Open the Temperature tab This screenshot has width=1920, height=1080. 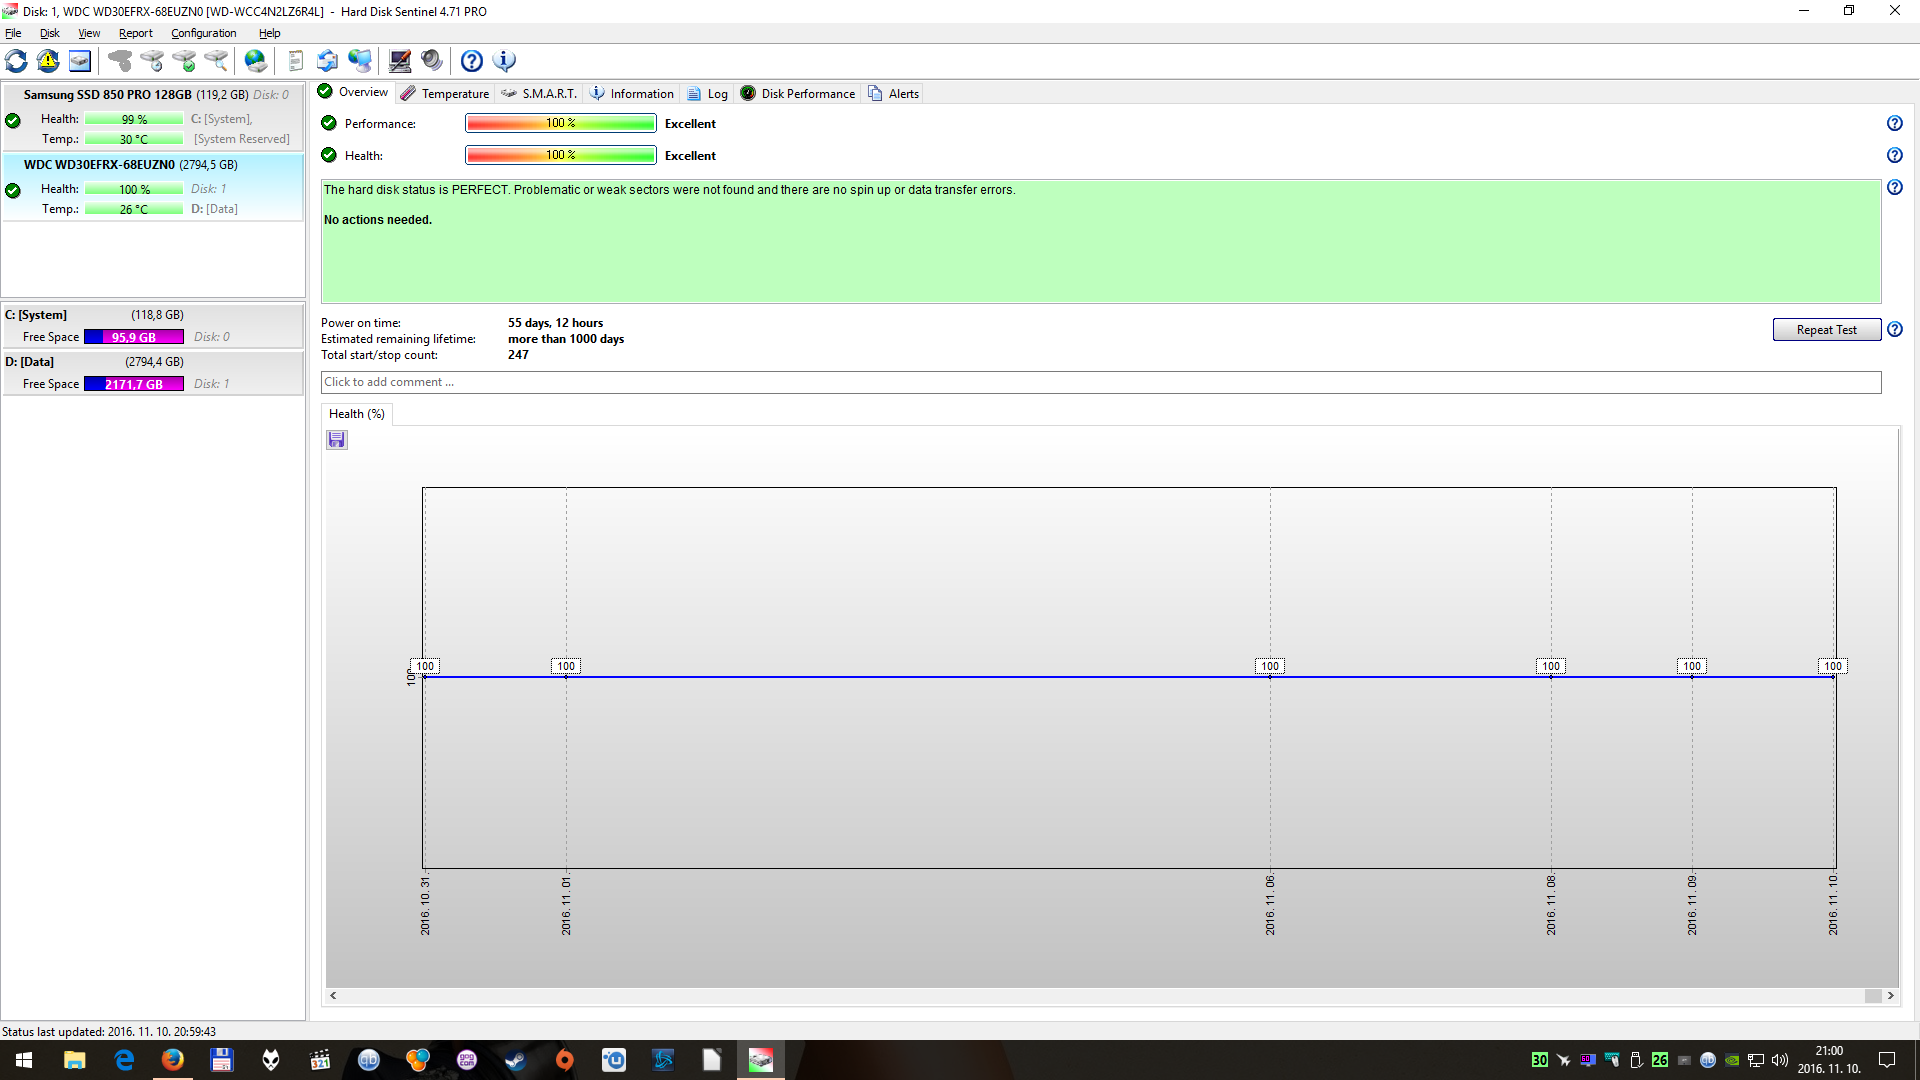[x=445, y=93]
